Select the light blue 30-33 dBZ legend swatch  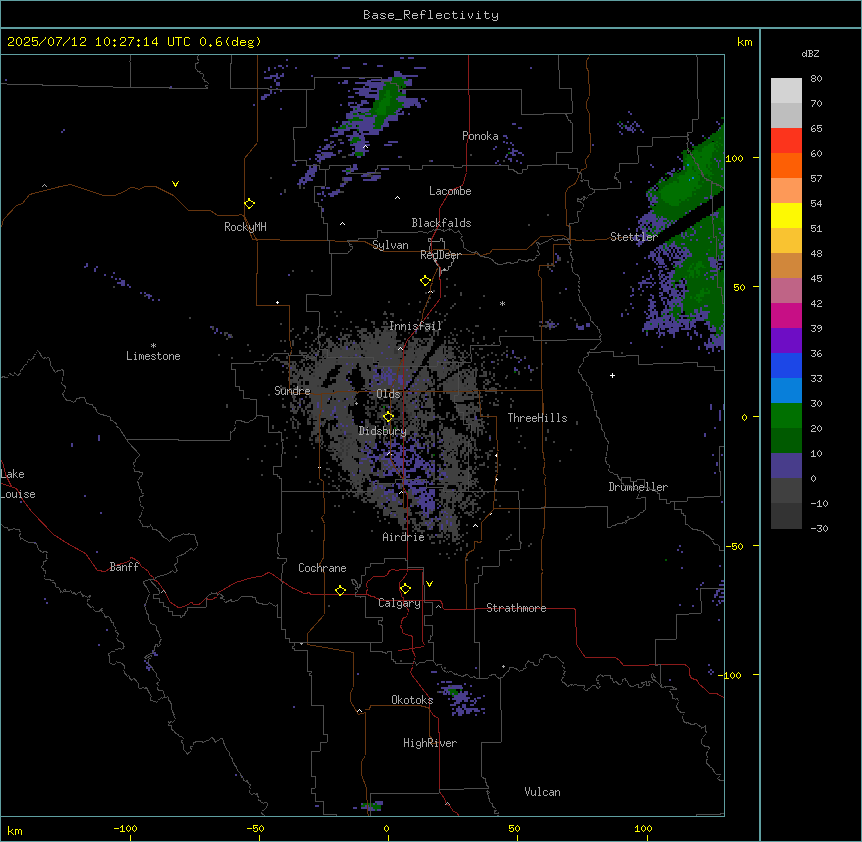click(x=786, y=391)
